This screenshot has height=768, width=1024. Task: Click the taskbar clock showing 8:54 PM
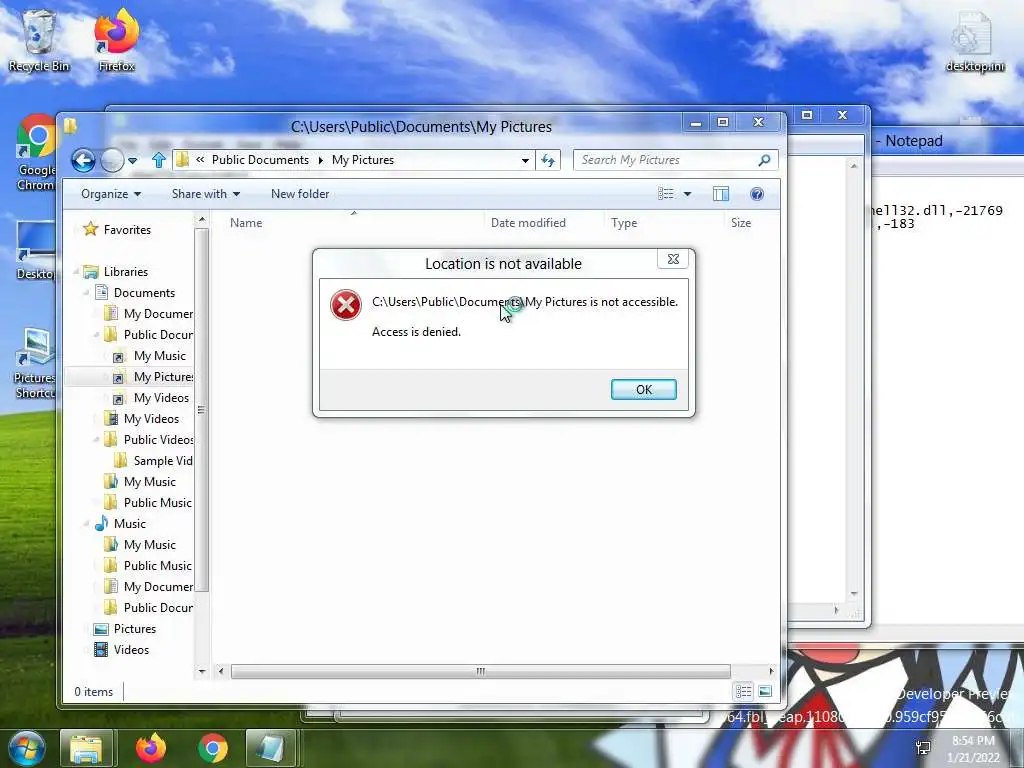973,749
